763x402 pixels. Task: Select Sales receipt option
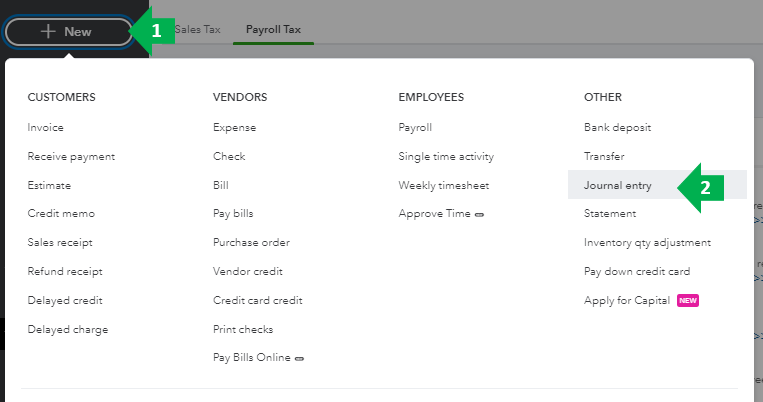click(60, 243)
